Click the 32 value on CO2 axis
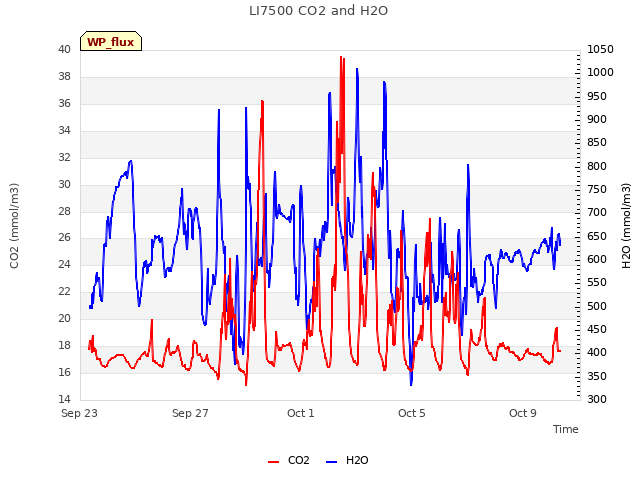The width and height of the screenshot is (640, 480). click(x=64, y=157)
